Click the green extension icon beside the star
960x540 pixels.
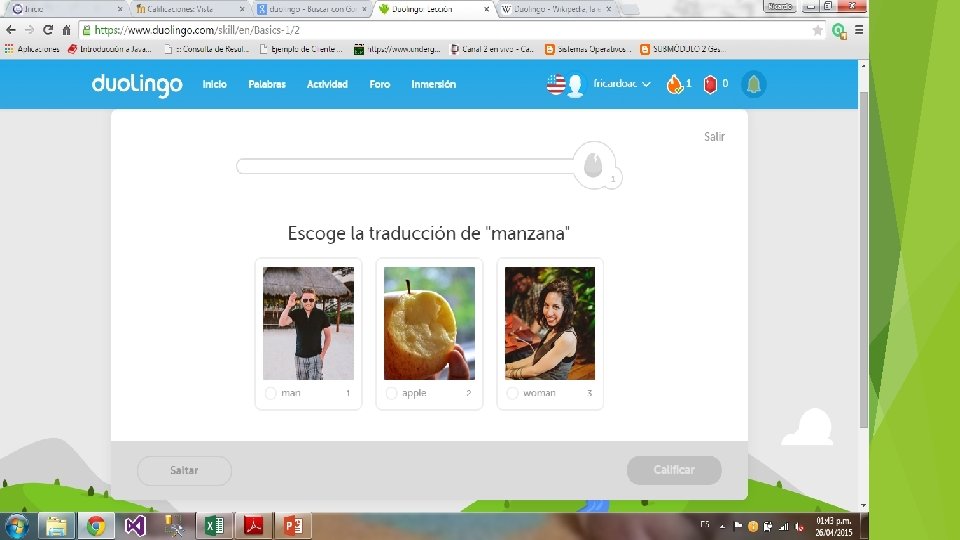click(x=839, y=31)
